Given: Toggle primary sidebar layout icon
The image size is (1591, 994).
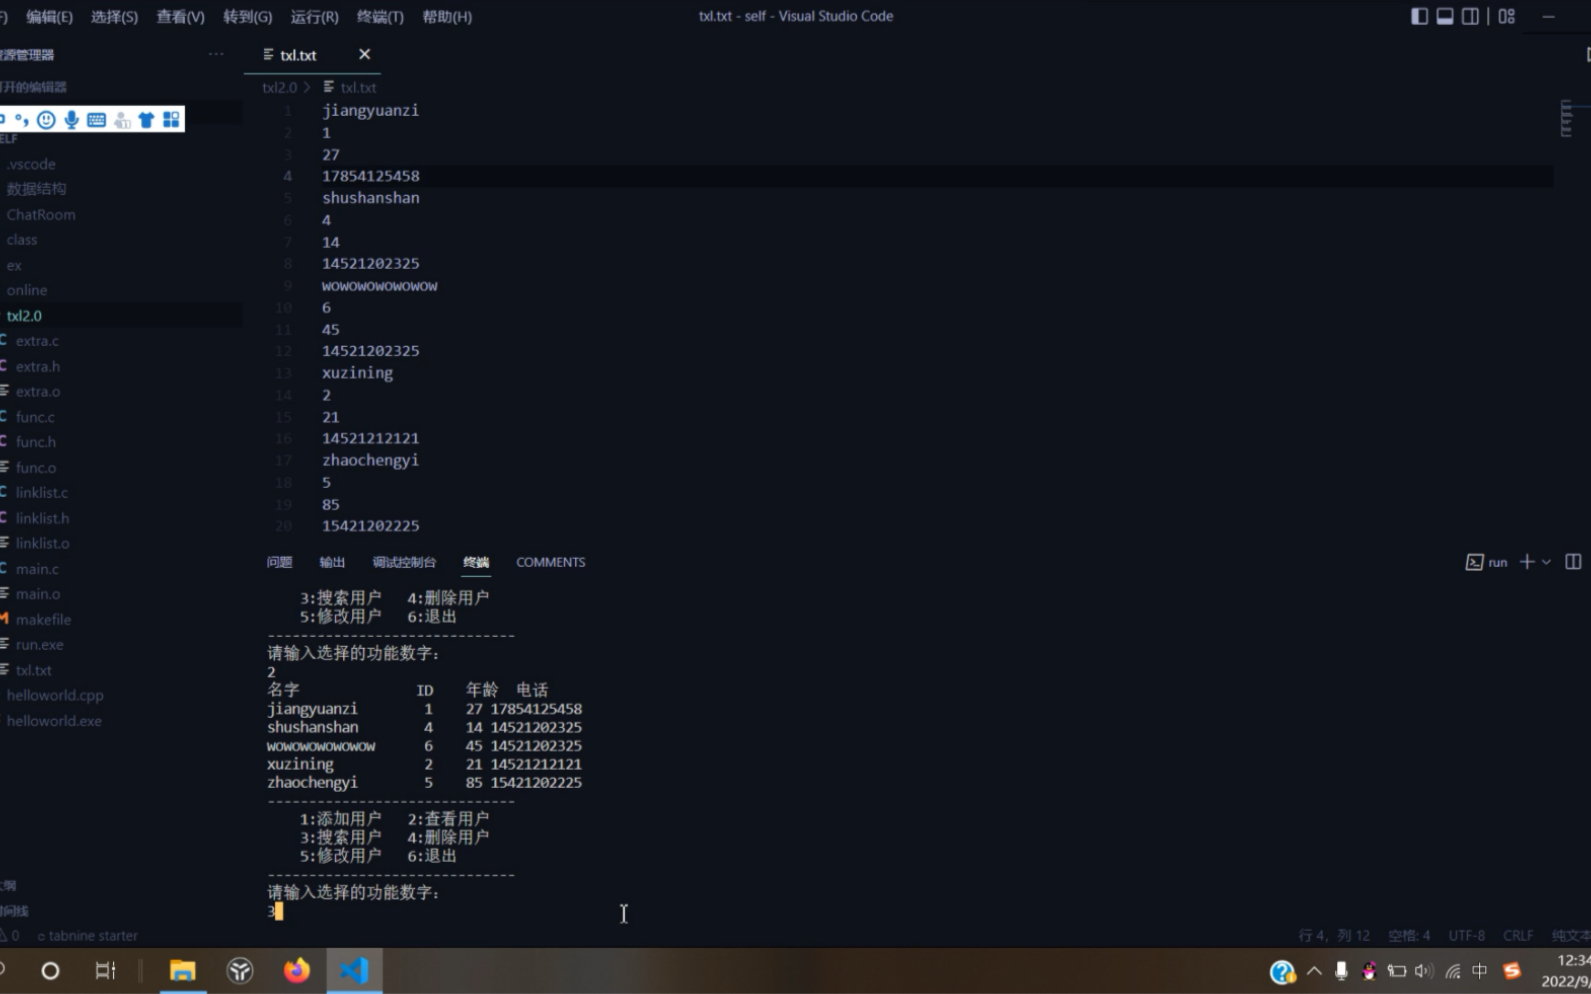Looking at the screenshot, I should pos(1419,16).
